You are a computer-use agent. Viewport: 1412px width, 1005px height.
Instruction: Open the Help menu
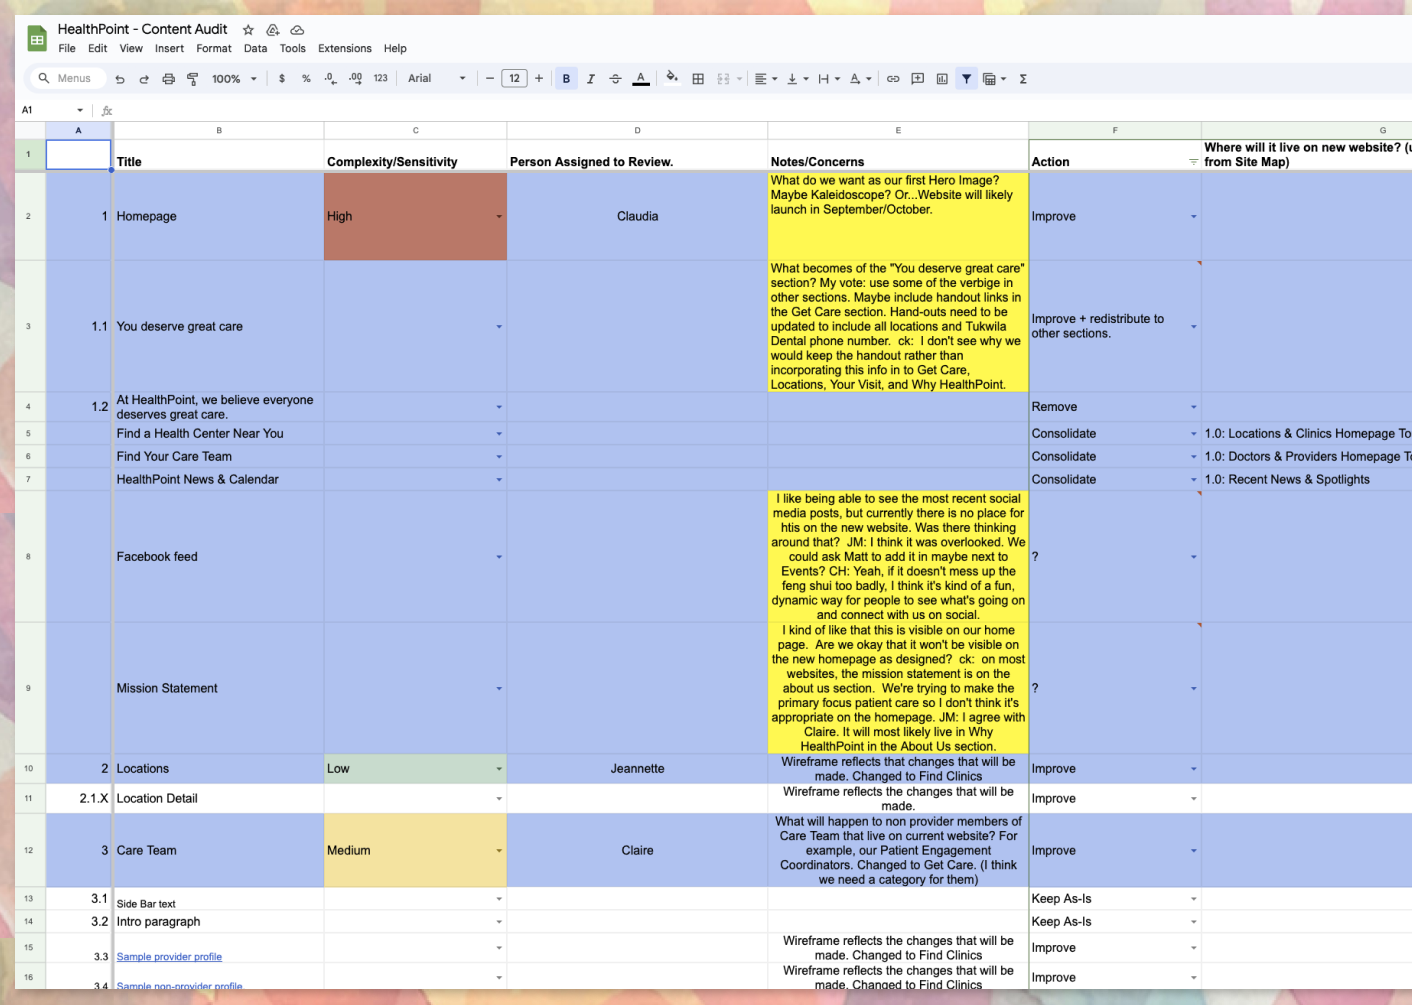(395, 48)
